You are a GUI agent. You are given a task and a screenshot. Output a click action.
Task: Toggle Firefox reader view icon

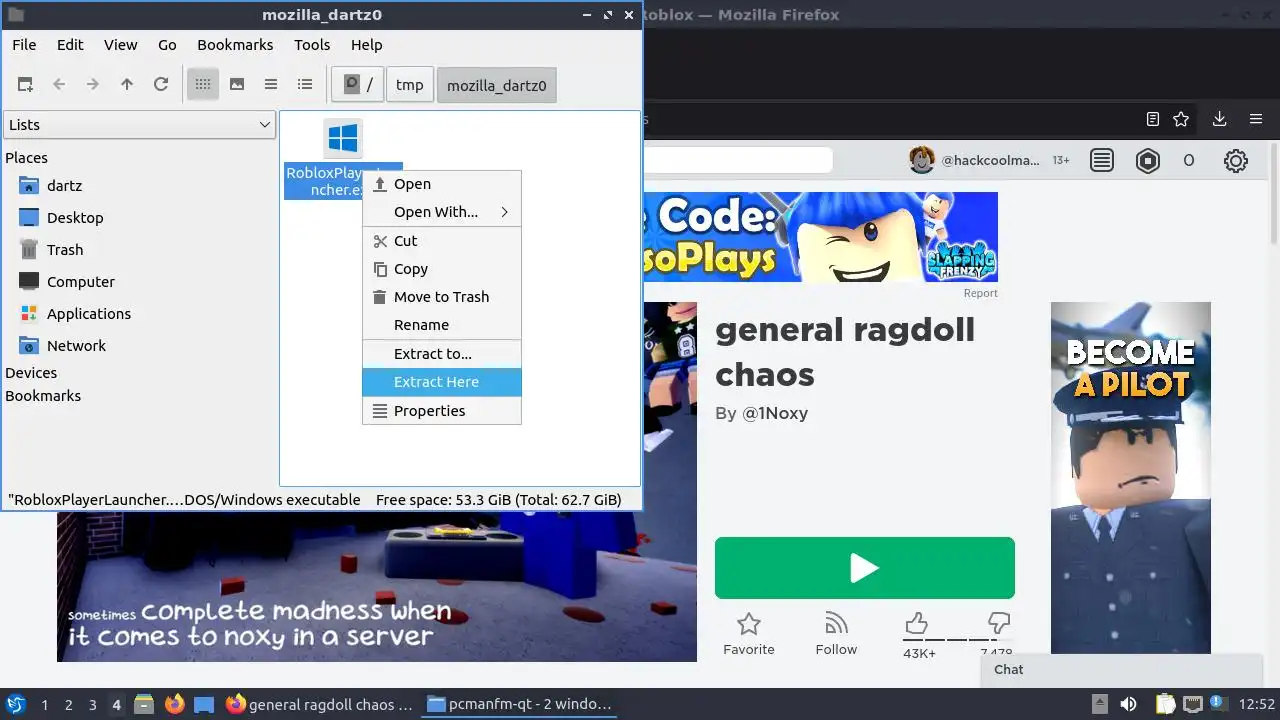click(x=1152, y=119)
